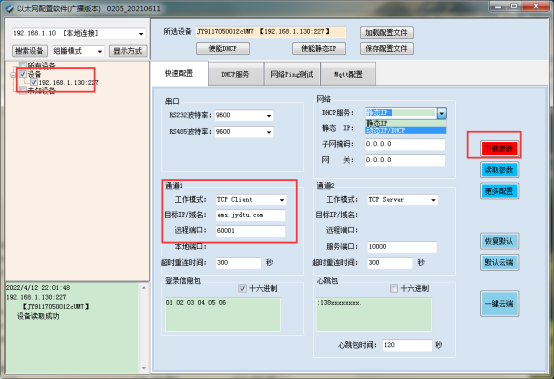Toggle the 所有设备 checkbox in the tree
Screen dimensions: 554x379
pos(23,65)
